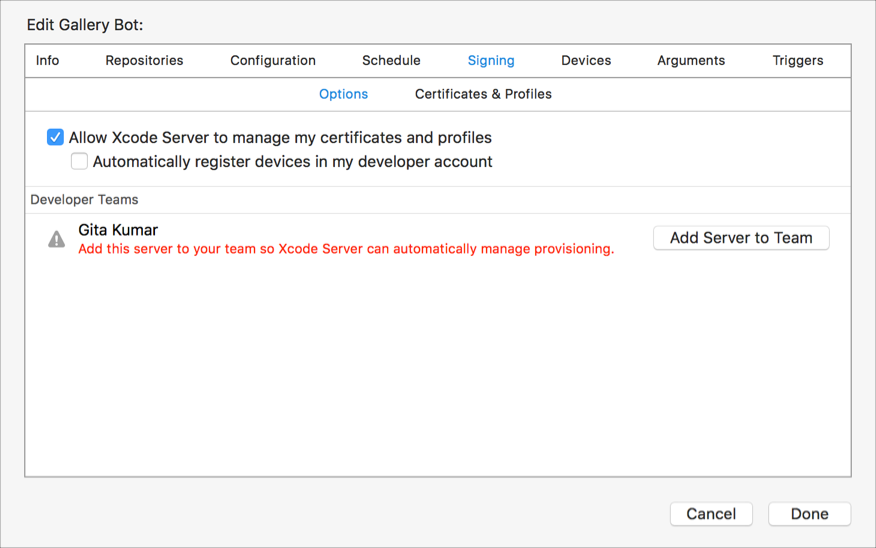
Task: Select the Options sub-tab
Action: [x=343, y=94]
